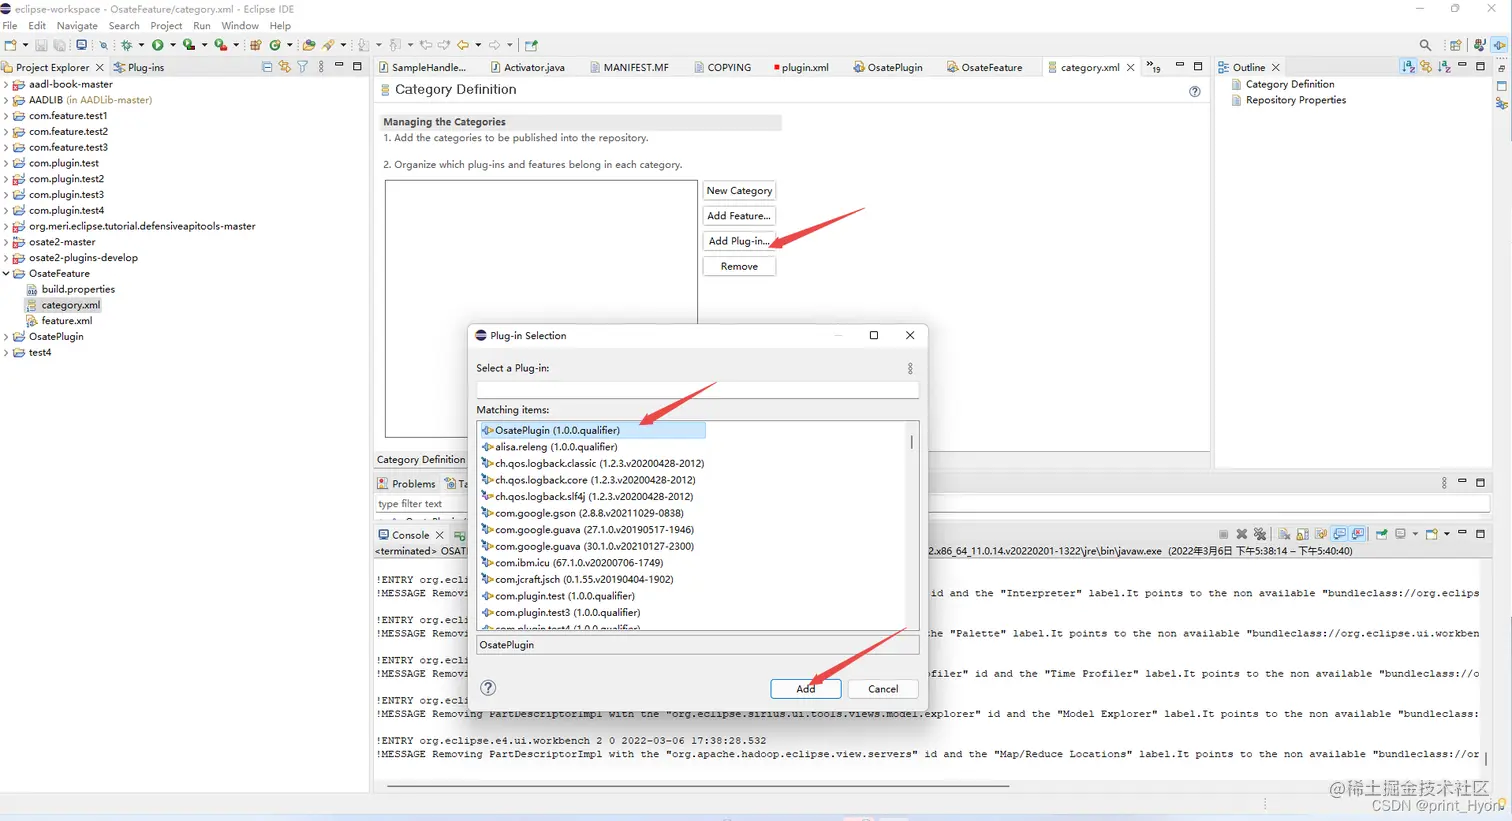Viewport: 1512px width, 821px height.
Task: Click the New Category button
Action: pos(739,191)
